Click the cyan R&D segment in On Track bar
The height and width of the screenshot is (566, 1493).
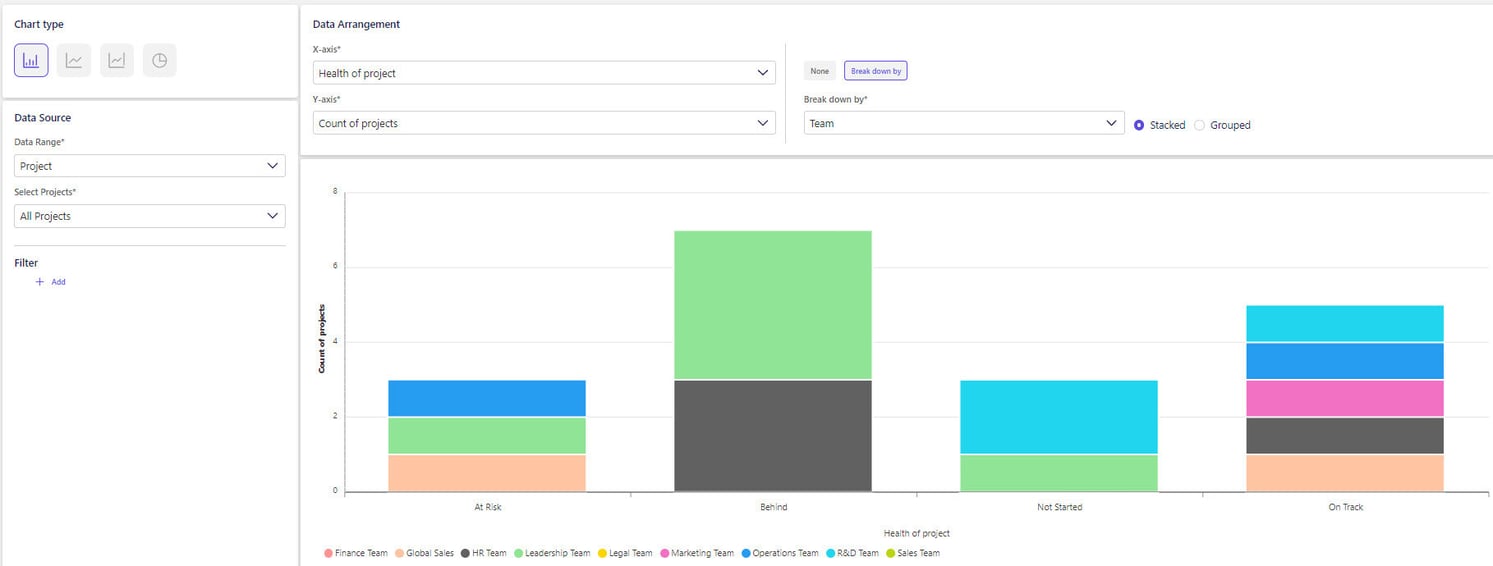tap(1345, 324)
